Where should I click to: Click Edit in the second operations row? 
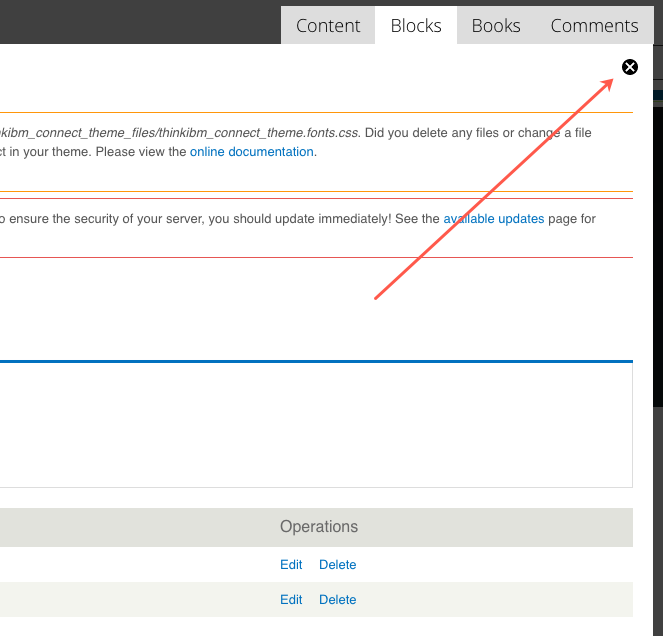[x=291, y=600]
